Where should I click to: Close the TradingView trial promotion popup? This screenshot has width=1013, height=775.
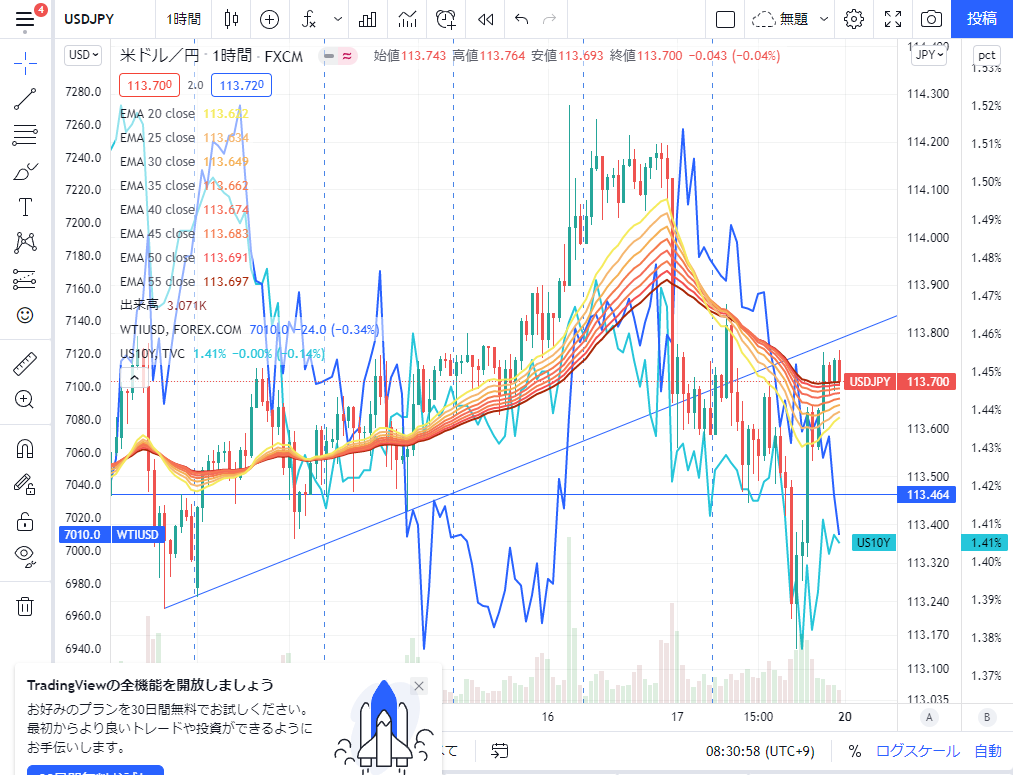[x=419, y=686]
